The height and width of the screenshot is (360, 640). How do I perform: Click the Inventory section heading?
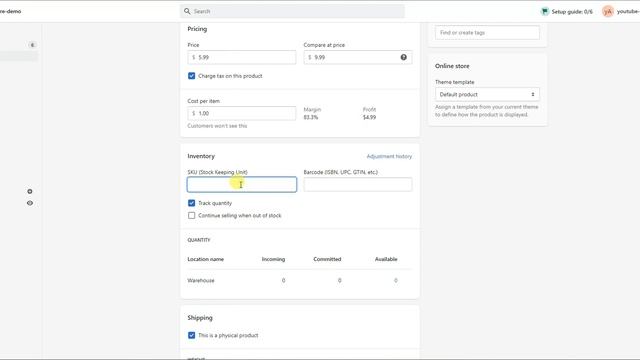(x=201, y=156)
